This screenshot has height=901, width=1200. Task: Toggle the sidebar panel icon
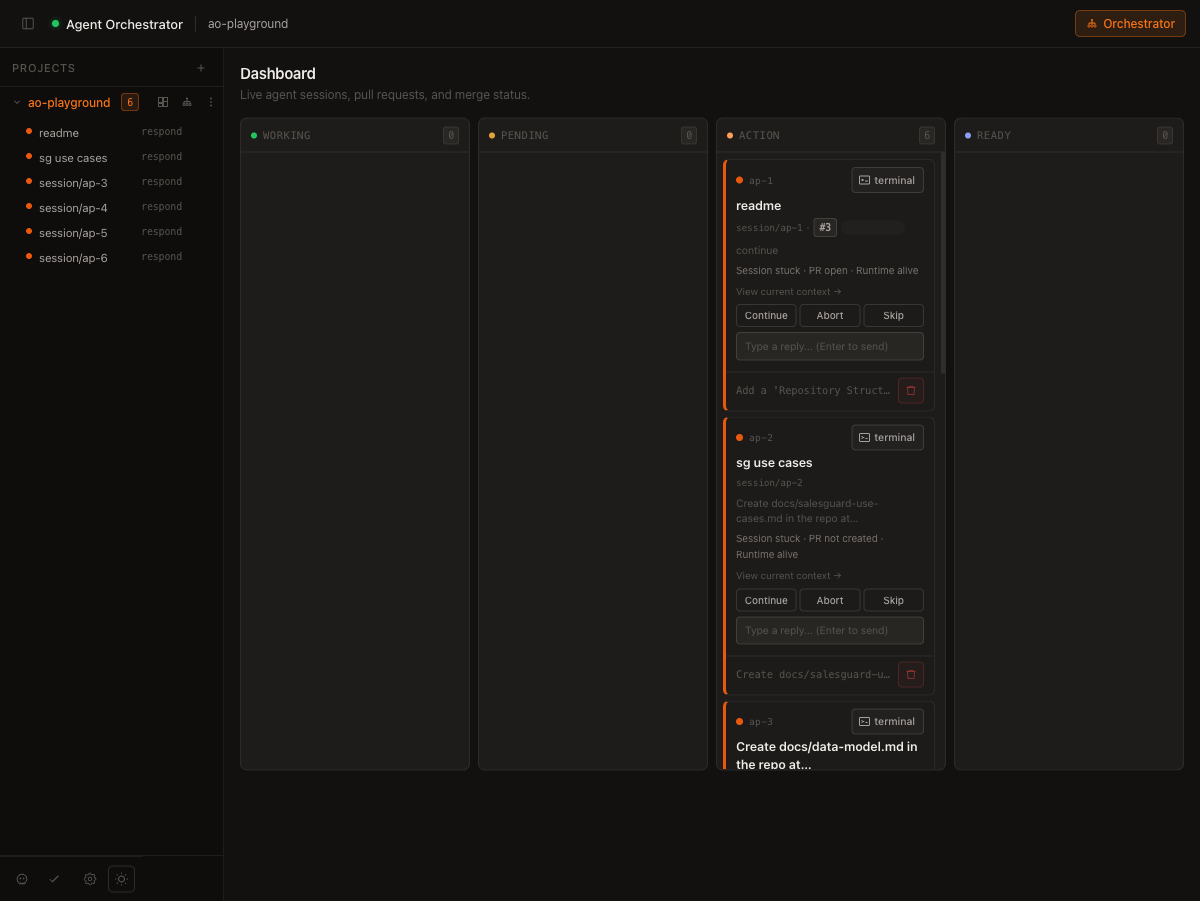click(x=28, y=23)
